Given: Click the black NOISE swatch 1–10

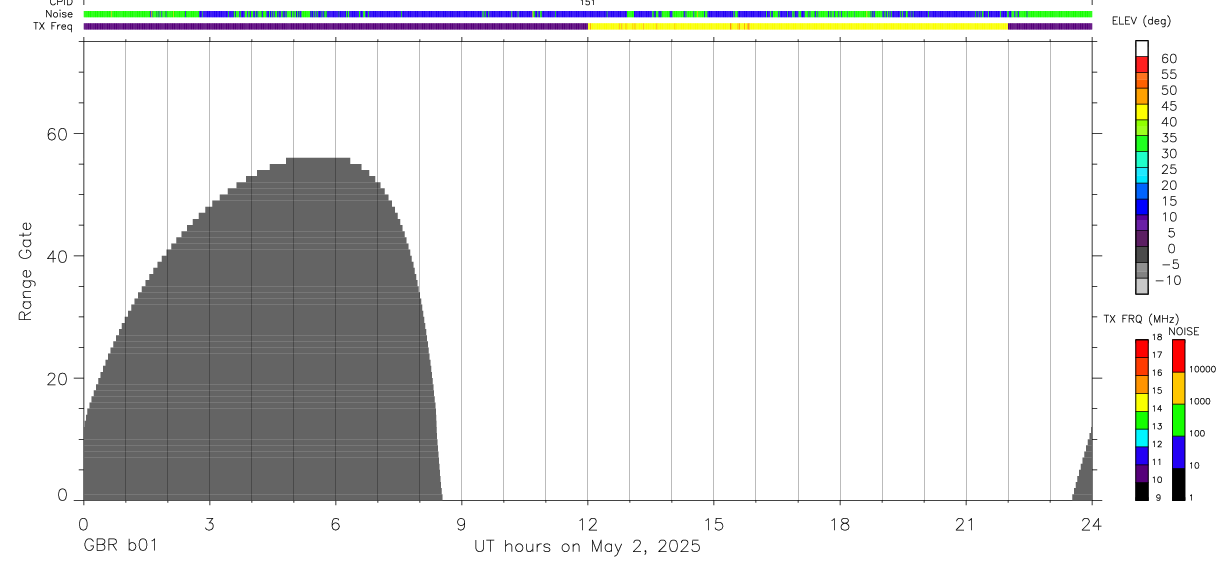Looking at the screenshot, I should point(1178,484).
